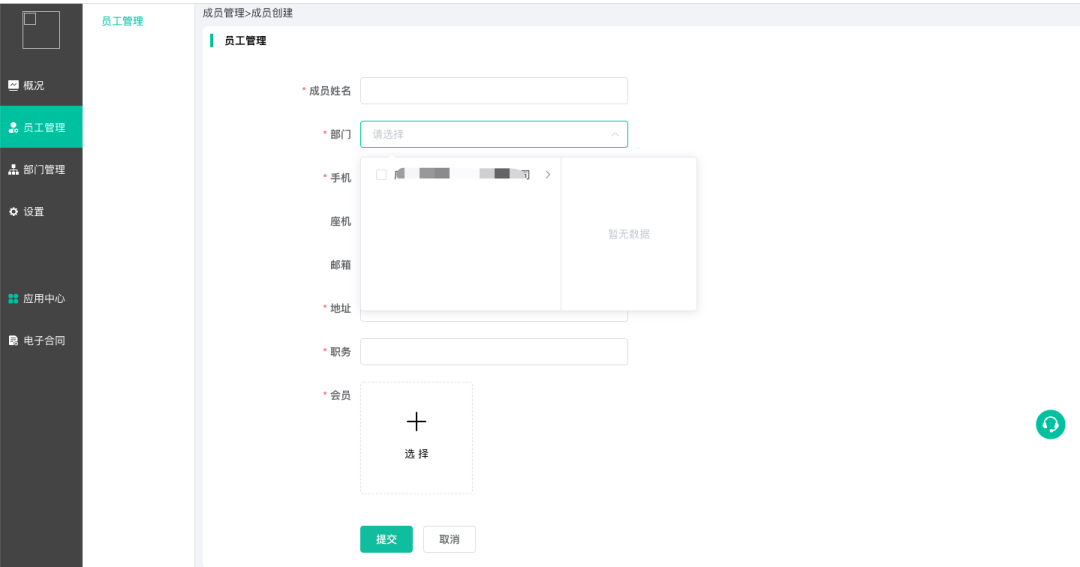Click the 员工管理 section heading
The image size is (1080, 567).
245,41
